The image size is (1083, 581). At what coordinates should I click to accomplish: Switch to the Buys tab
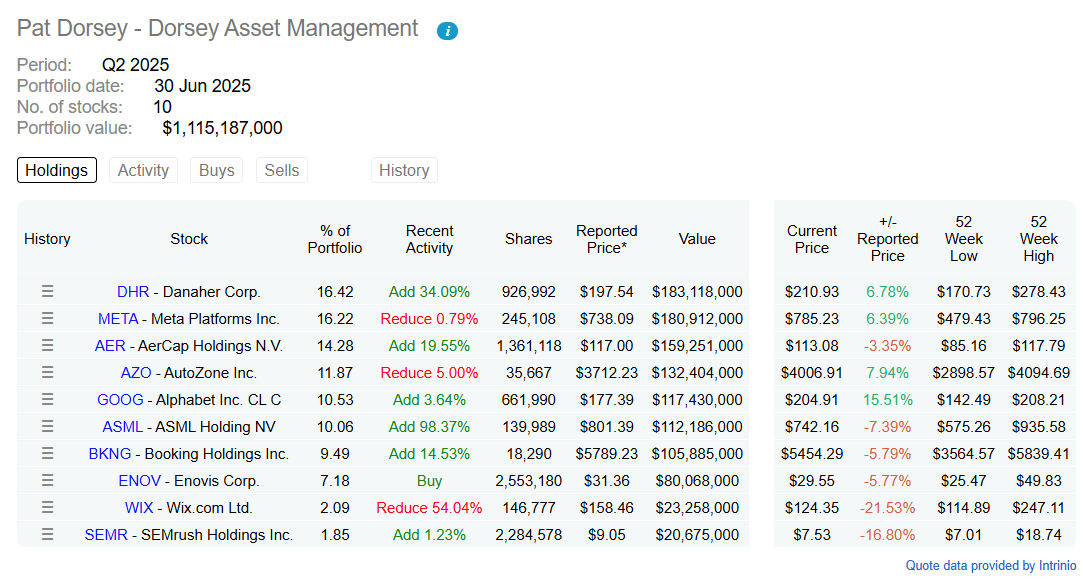[216, 170]
